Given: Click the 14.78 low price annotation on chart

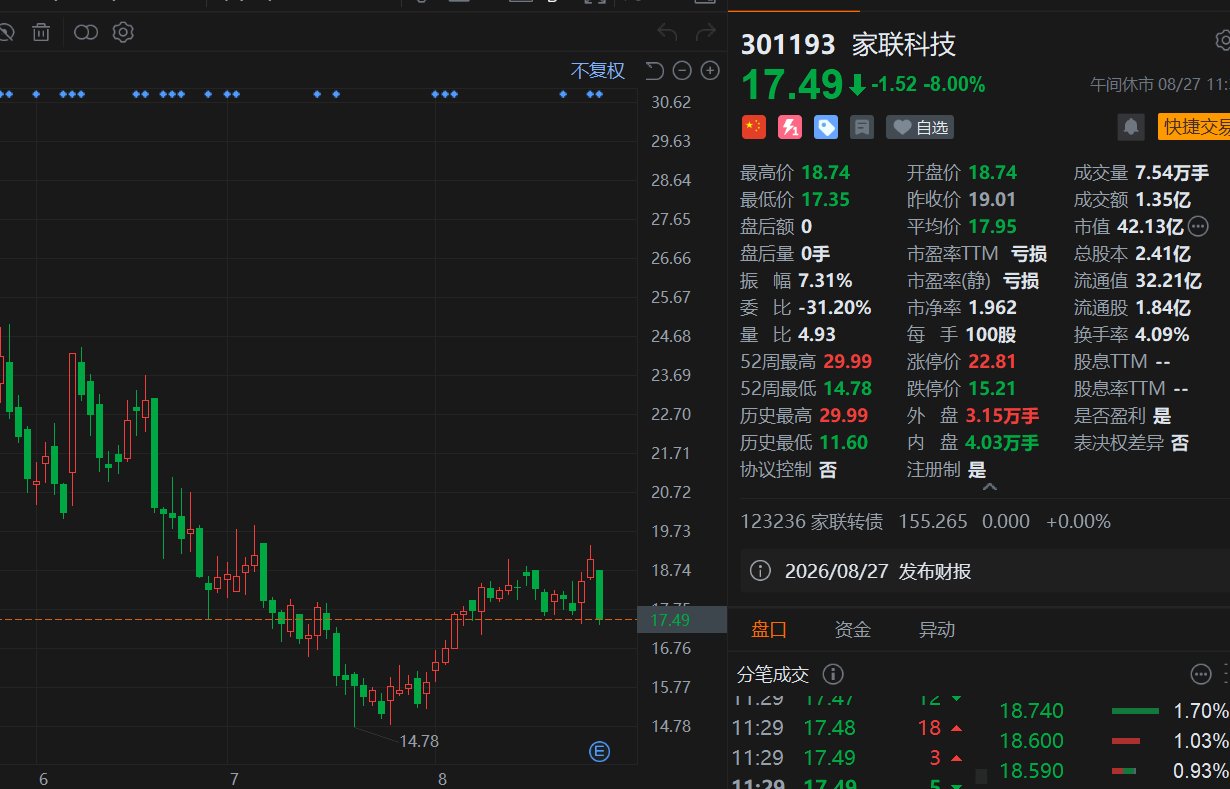Looking at the screenshot, I should (419, 741).
